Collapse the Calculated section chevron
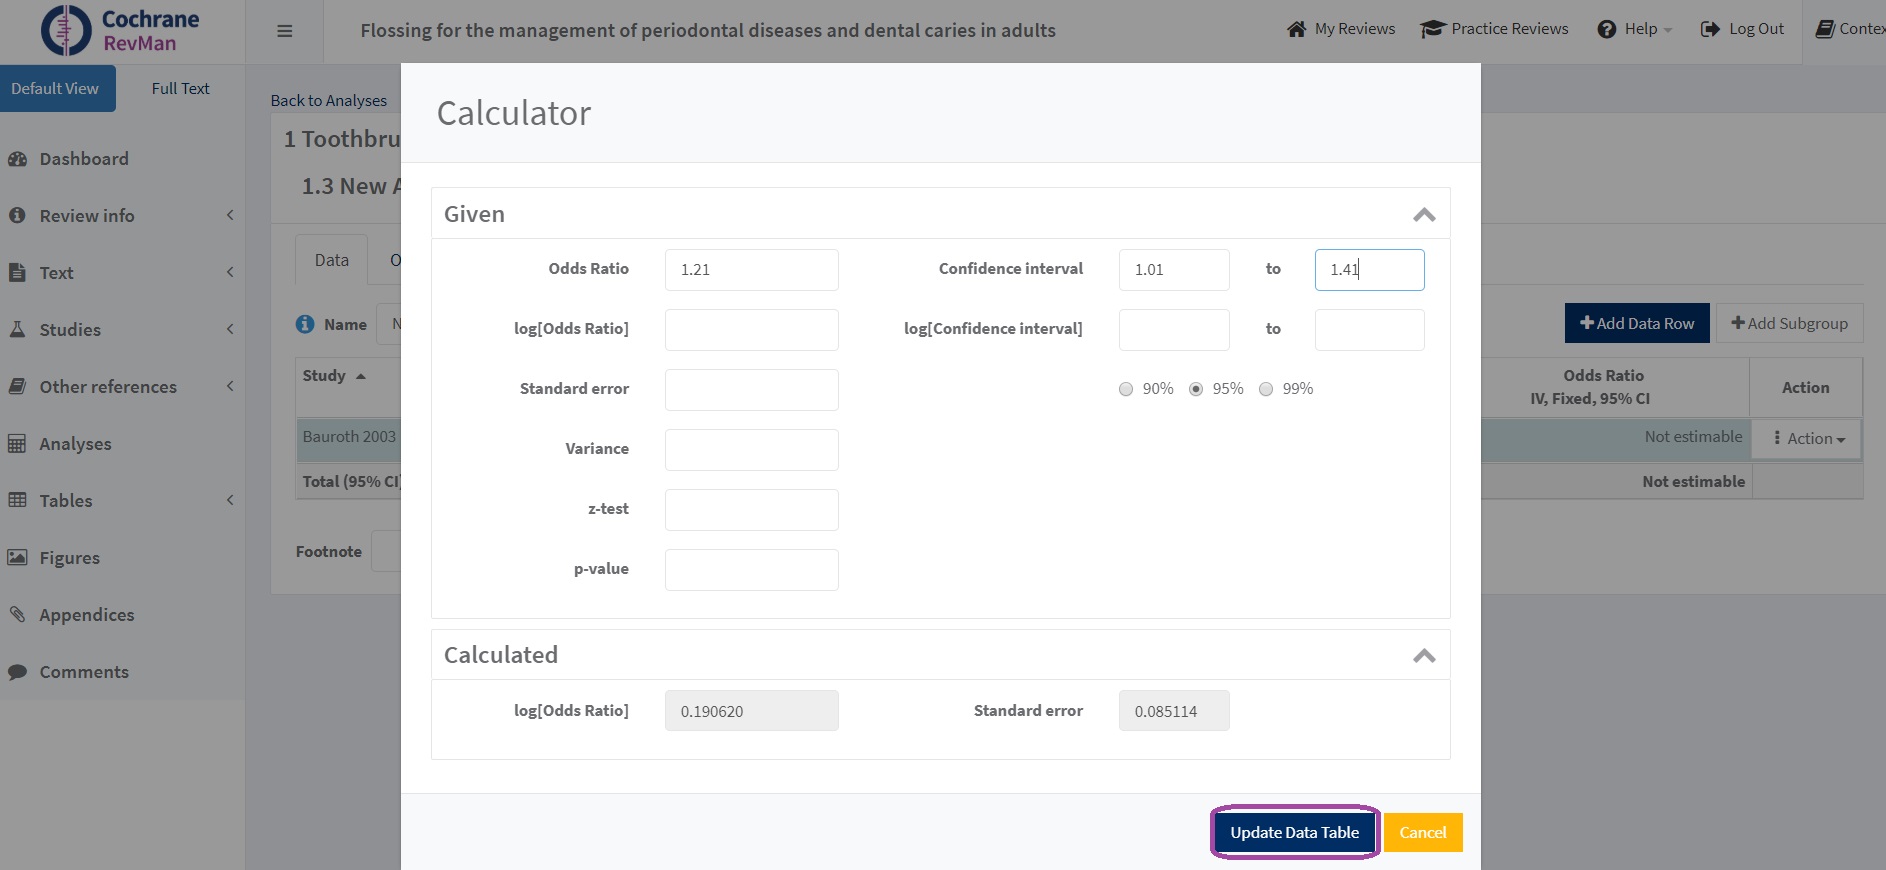Image resolution: width=1886 pixels, height=870 pixels. coord(1424,656)
